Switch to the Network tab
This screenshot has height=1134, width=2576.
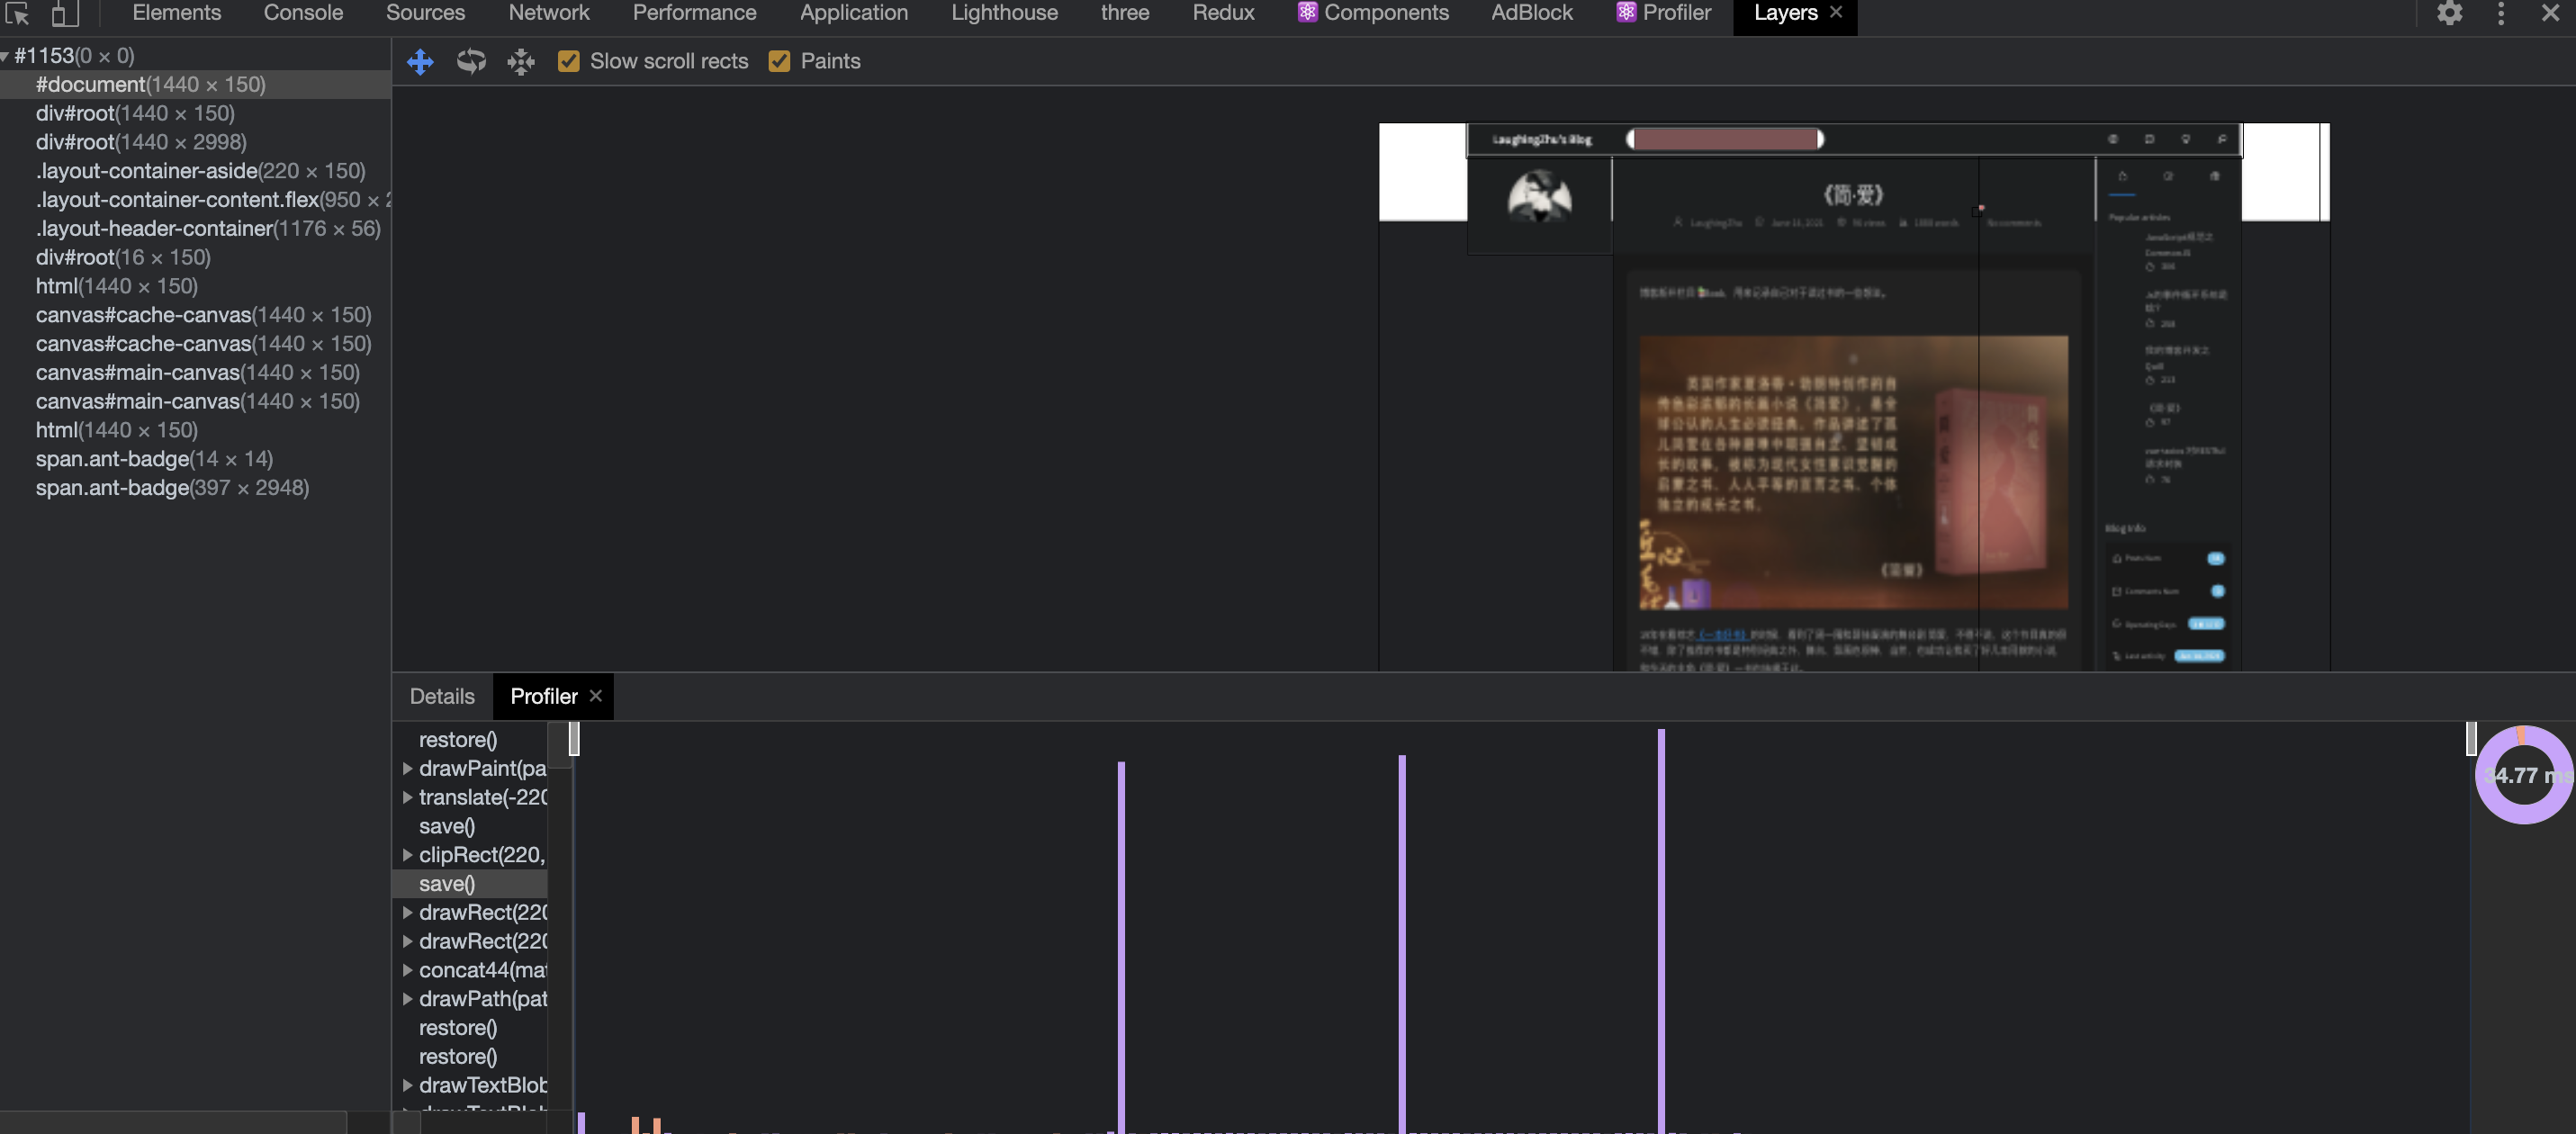pos(549,13)
